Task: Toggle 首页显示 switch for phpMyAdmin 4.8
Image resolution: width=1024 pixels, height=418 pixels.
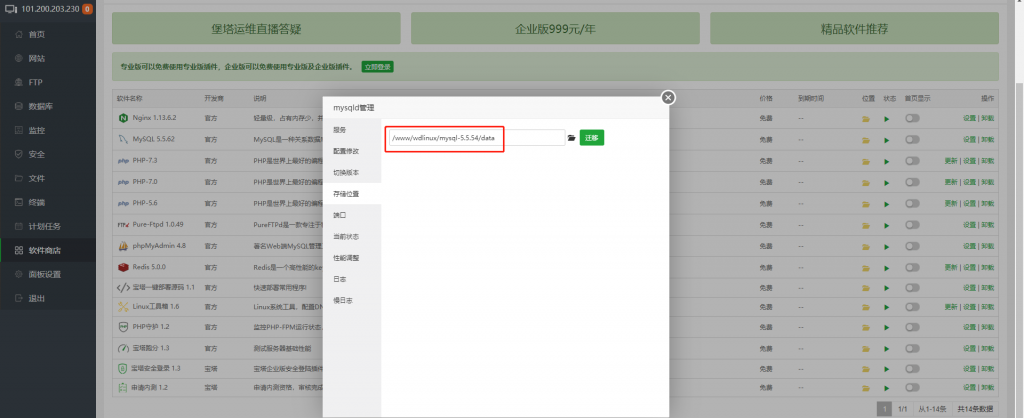Action: pyautogui.click(x=912, y=246)
